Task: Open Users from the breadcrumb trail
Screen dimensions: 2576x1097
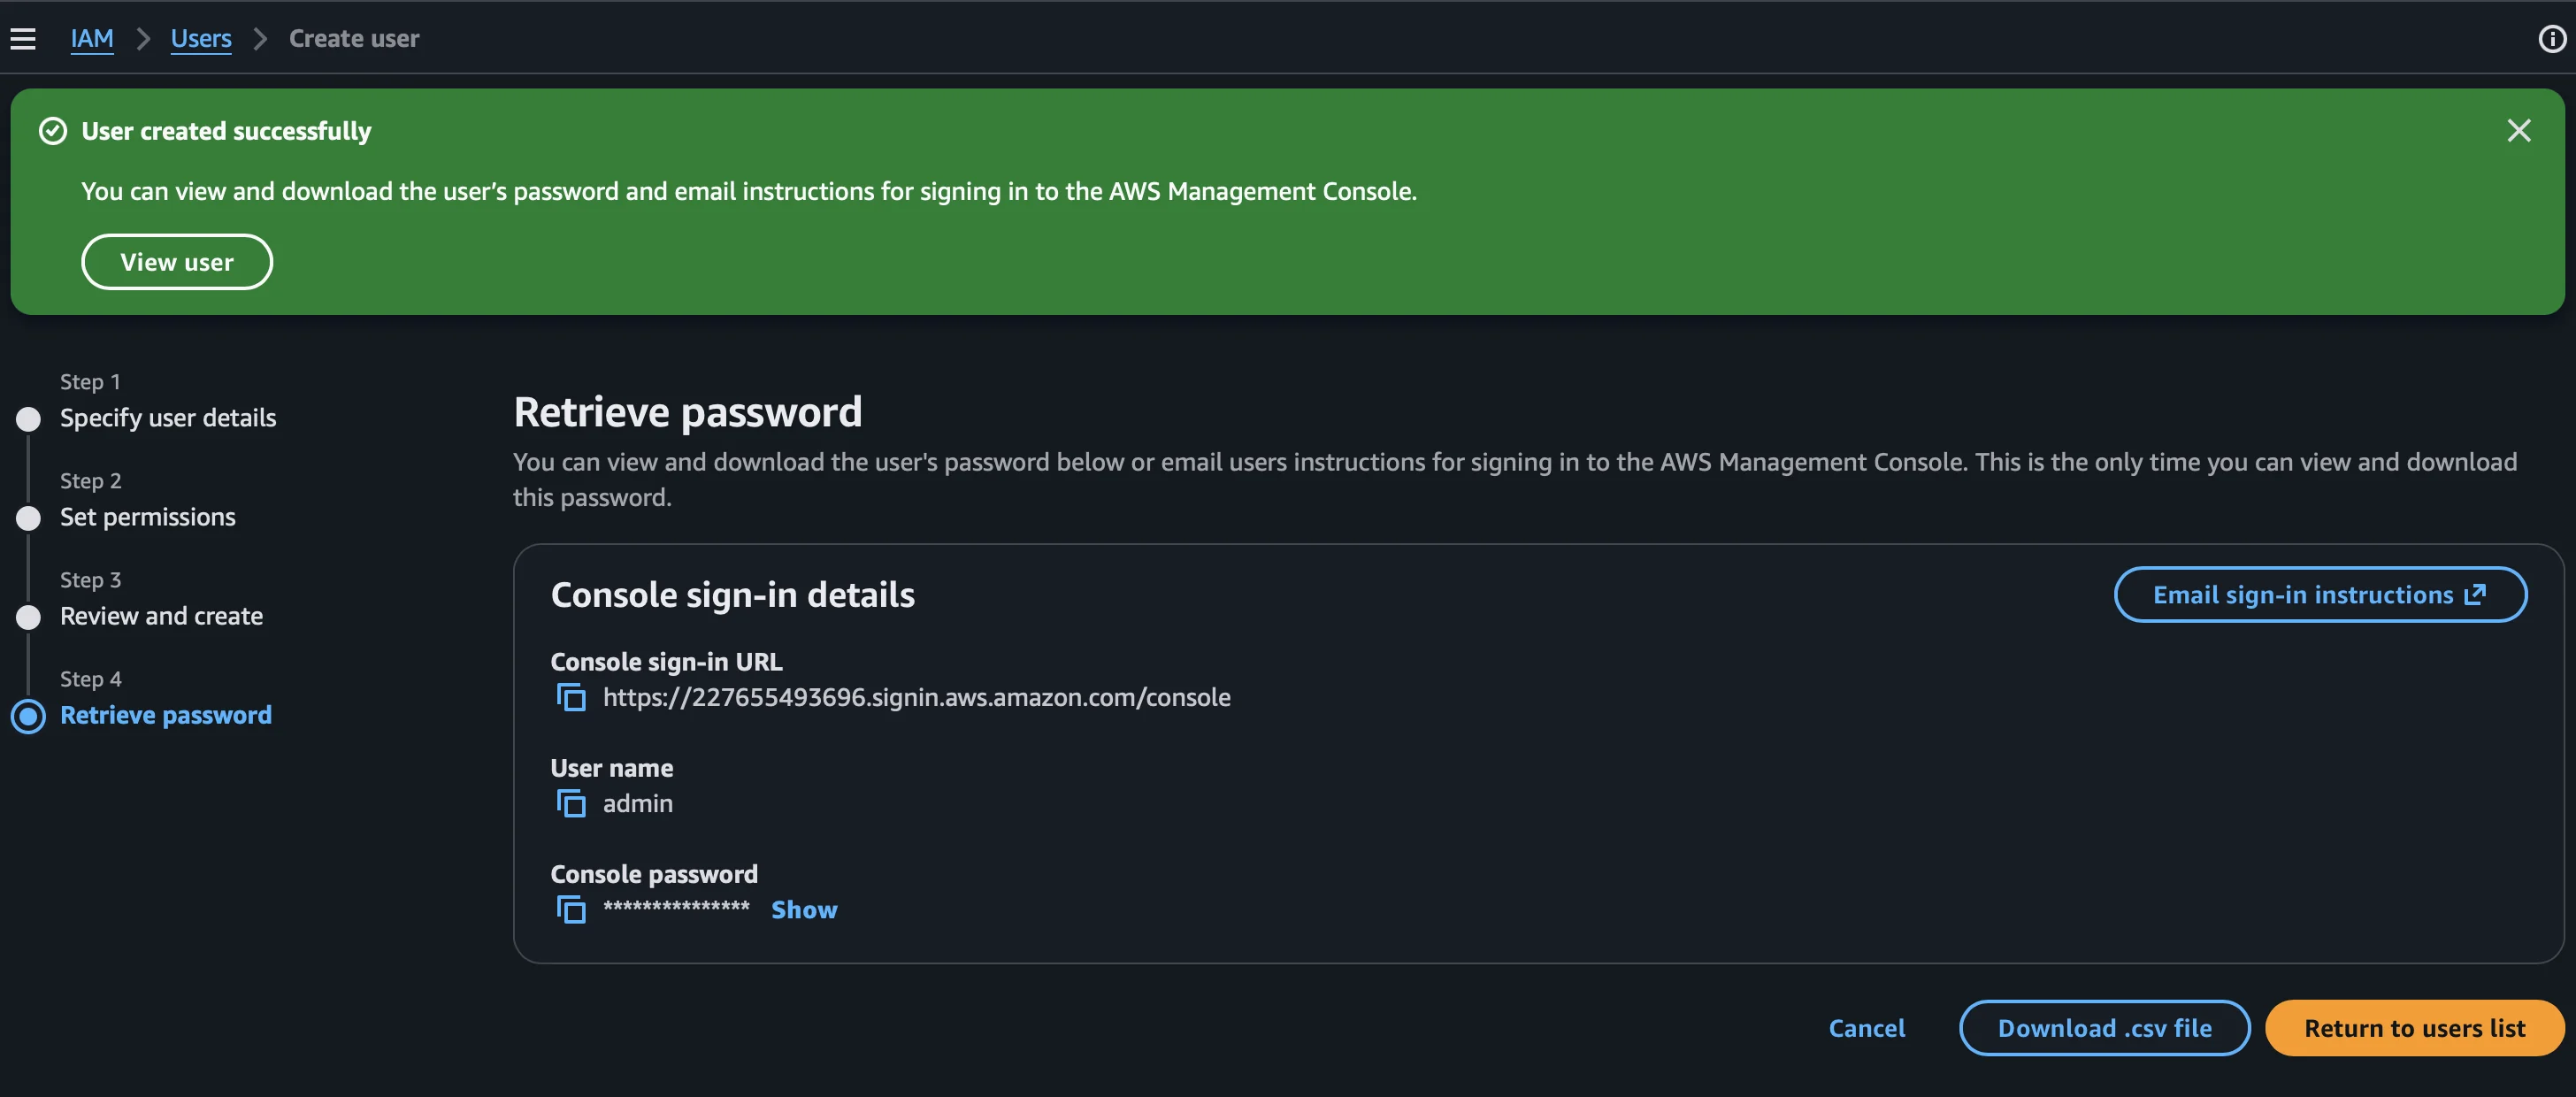Action: (x=201, y=38)
